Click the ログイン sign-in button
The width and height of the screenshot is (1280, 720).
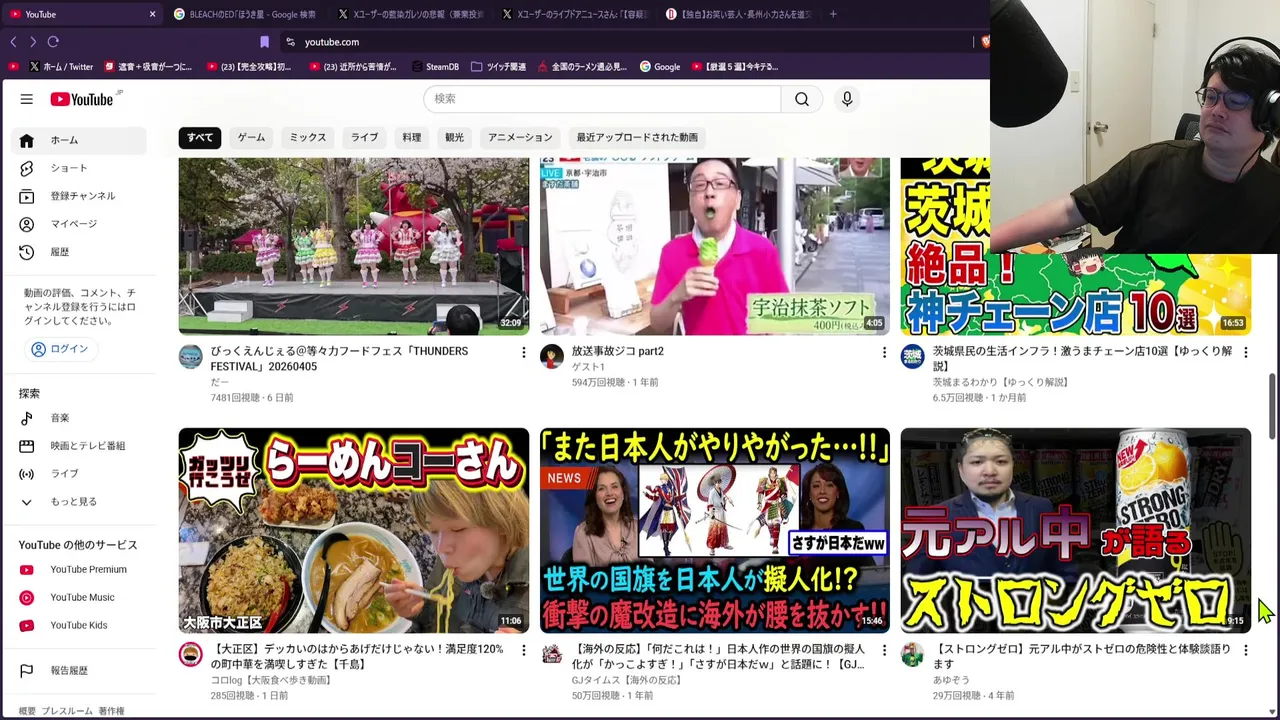(x=61, y=349)
